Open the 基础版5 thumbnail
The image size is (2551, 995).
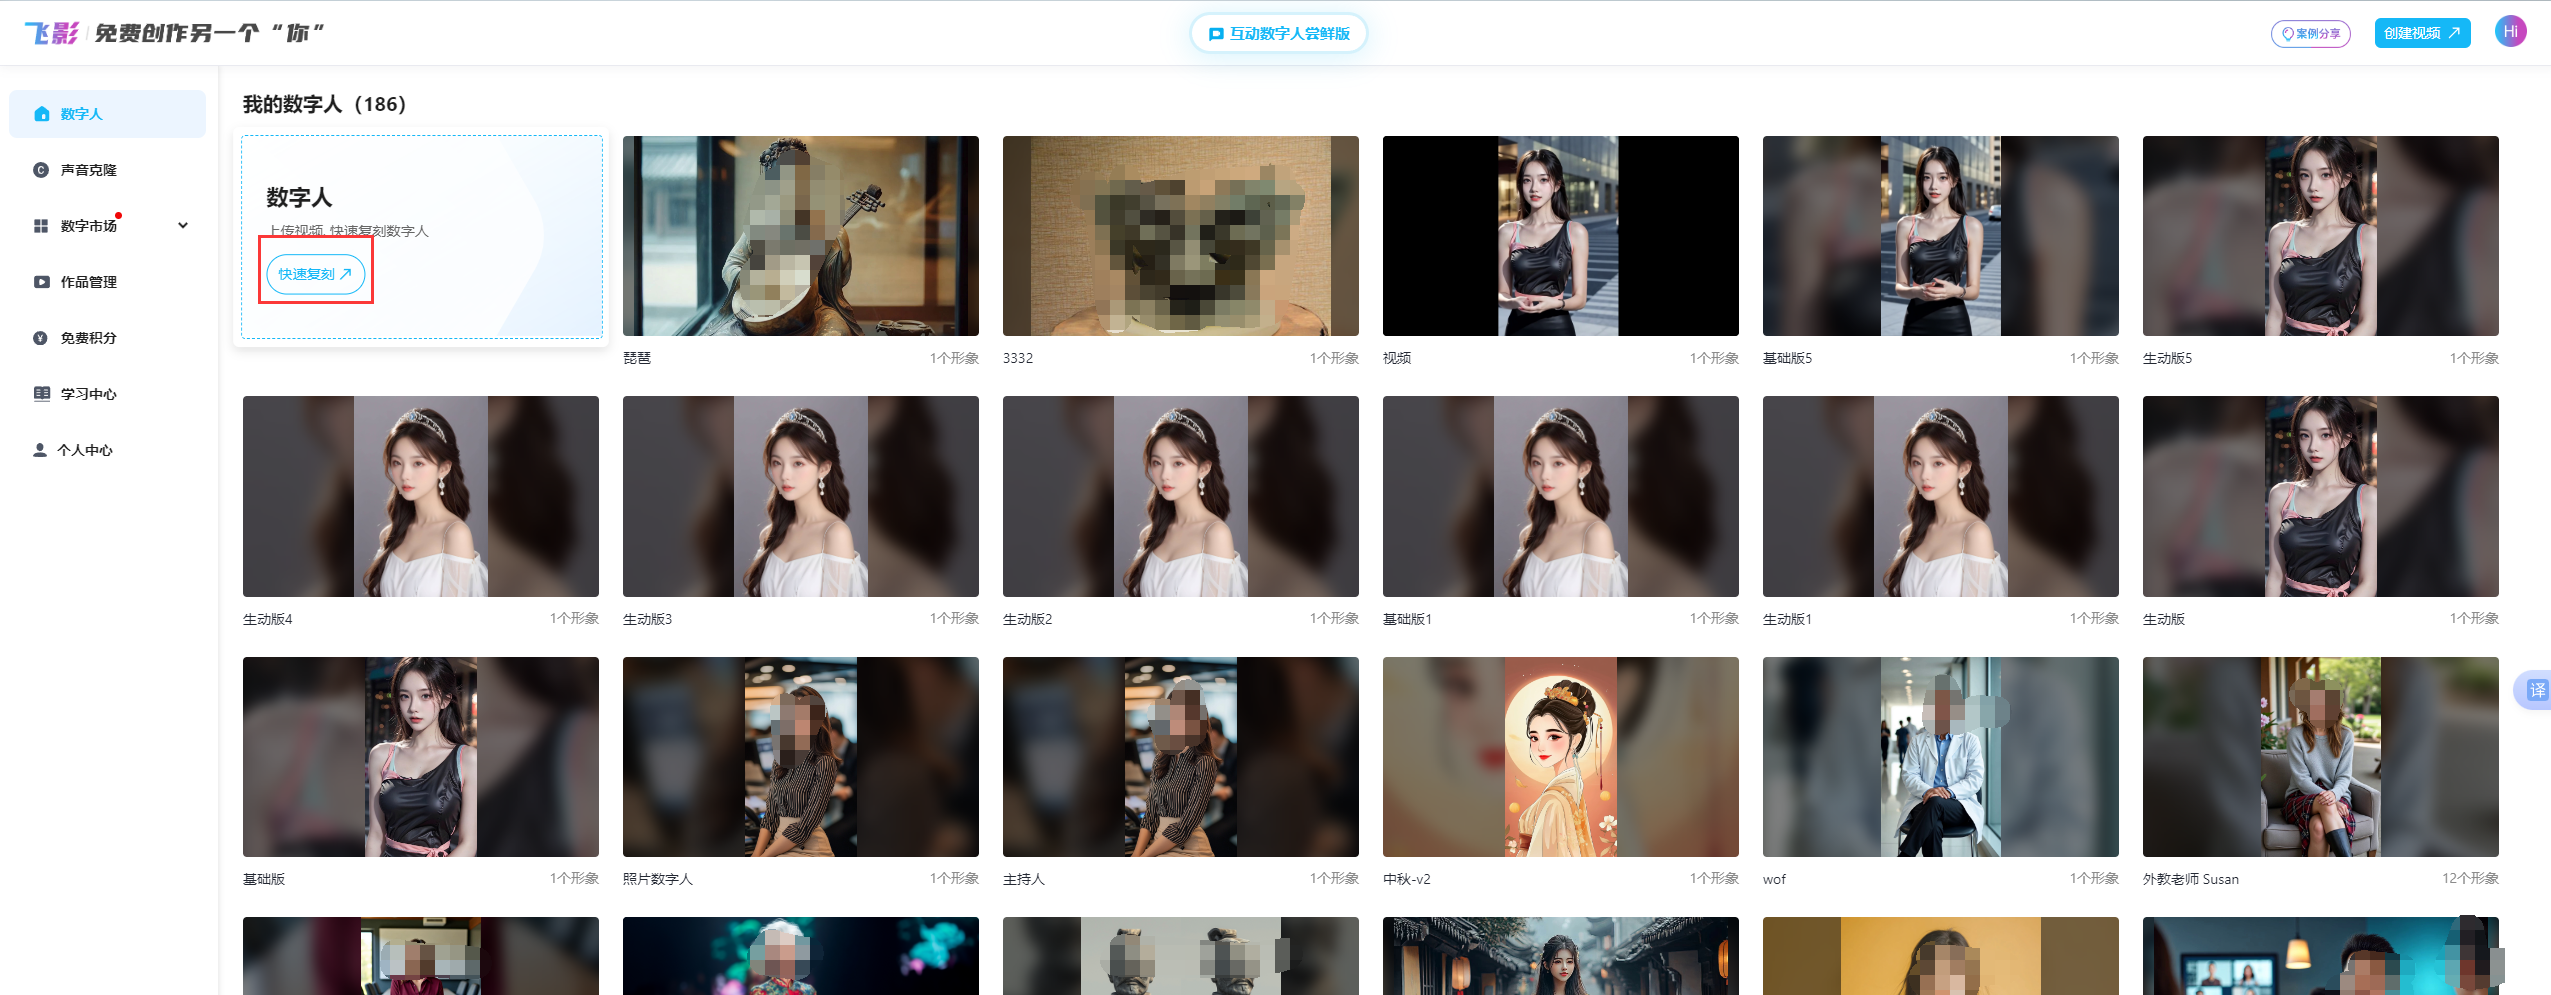click(x=1940, y=236)
